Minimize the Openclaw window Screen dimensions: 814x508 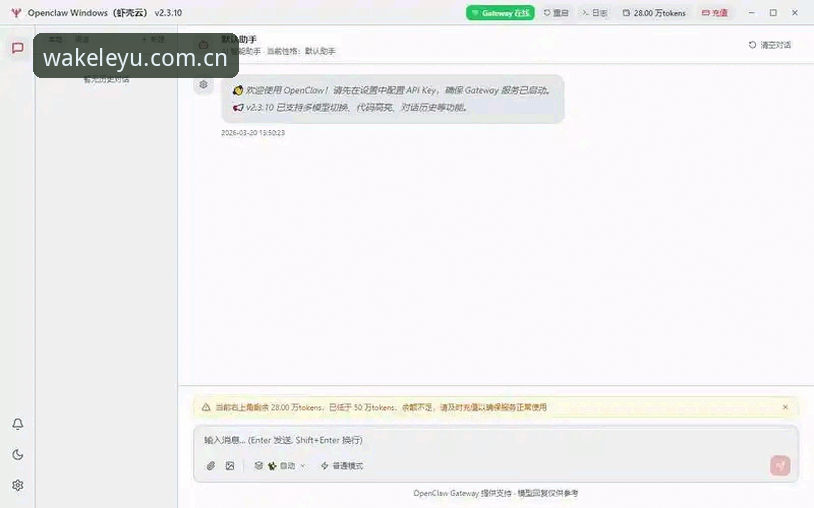(x=752, y=13)
